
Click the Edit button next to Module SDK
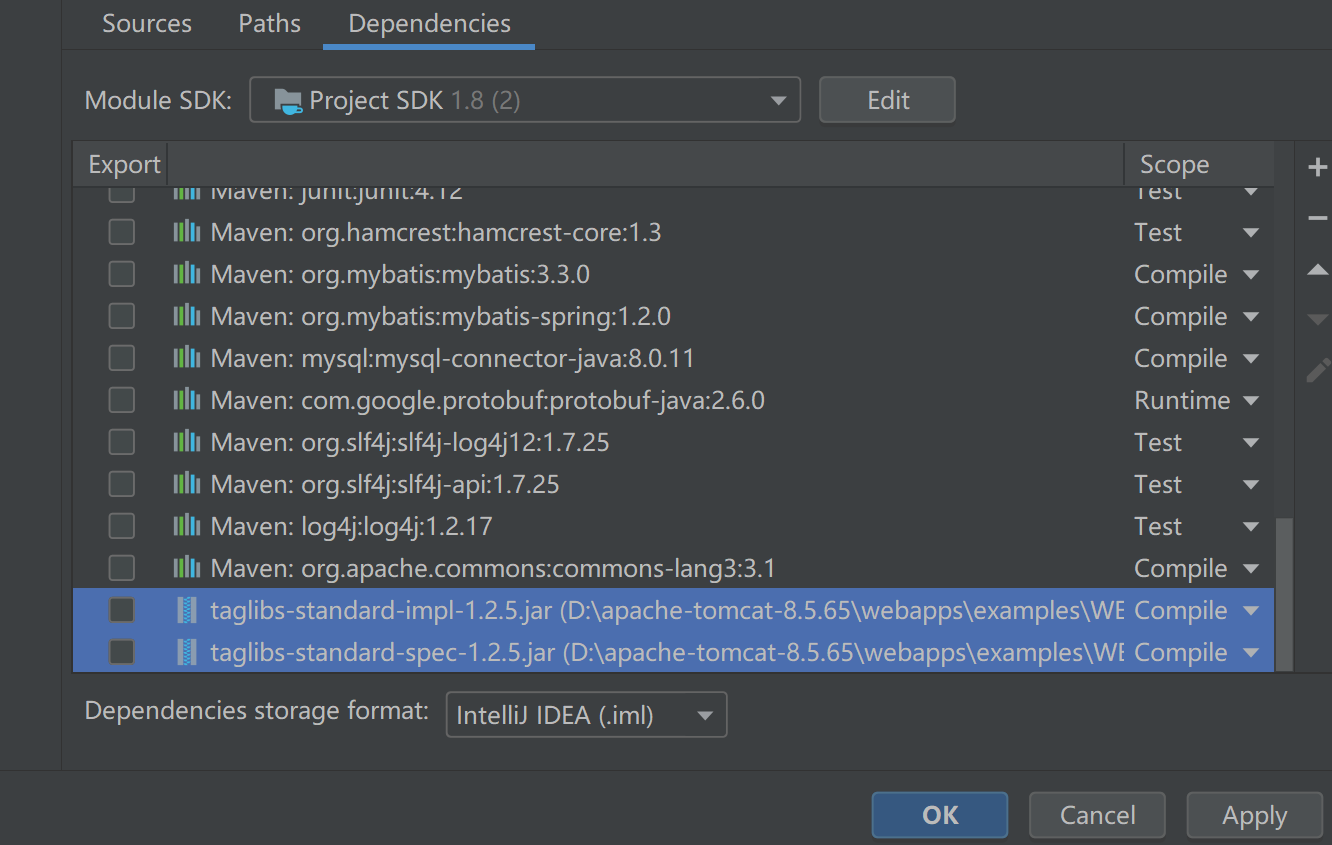886,99
